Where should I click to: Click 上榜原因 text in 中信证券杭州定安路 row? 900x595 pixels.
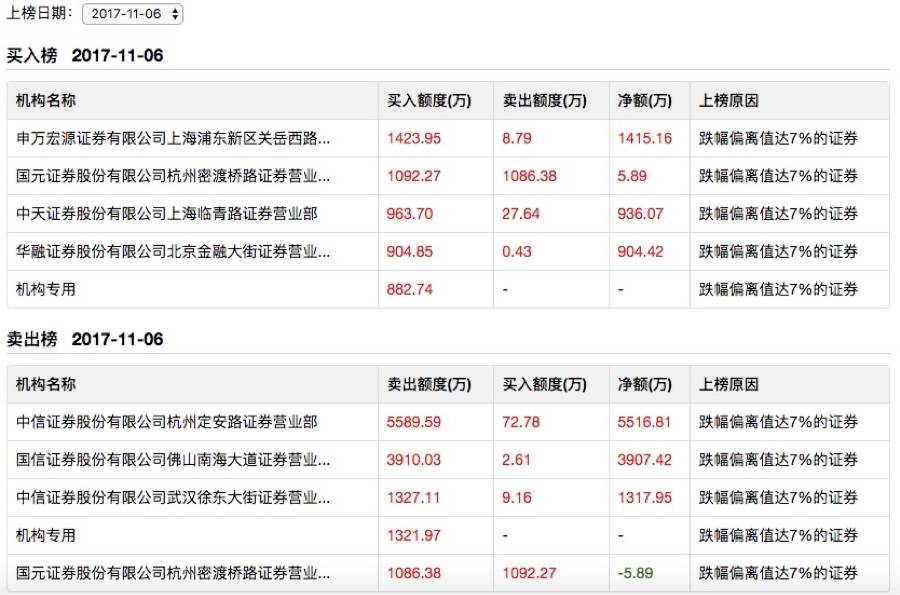tap(778, 422)
